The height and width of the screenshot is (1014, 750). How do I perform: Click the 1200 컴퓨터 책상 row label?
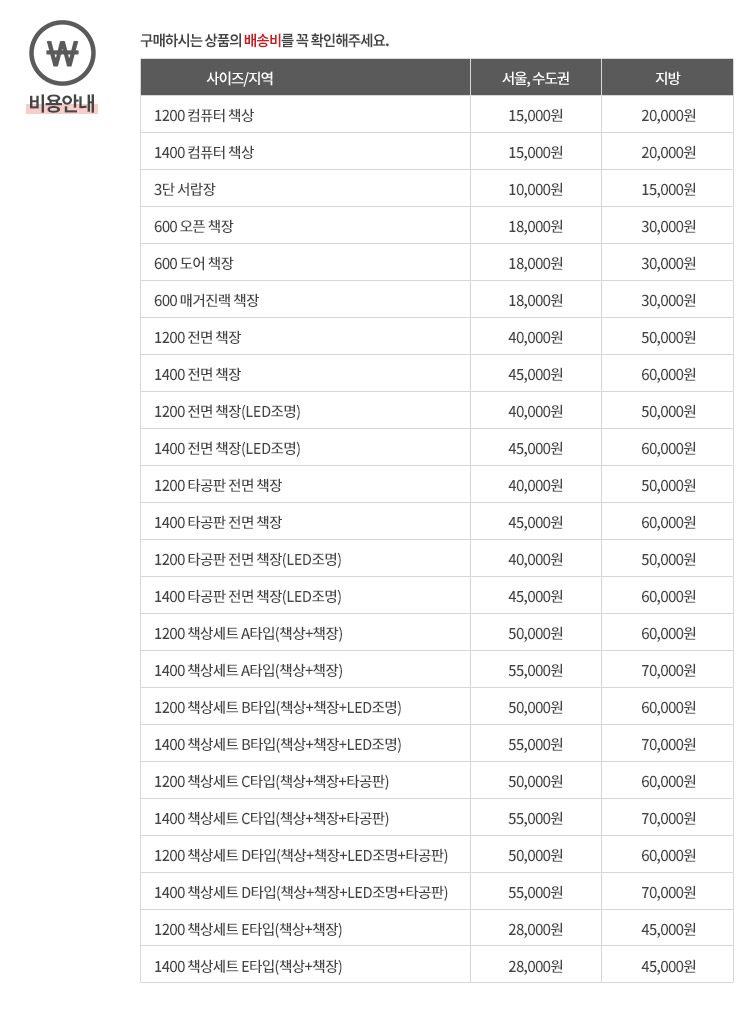pyautogui.click(x=204, y=115)
